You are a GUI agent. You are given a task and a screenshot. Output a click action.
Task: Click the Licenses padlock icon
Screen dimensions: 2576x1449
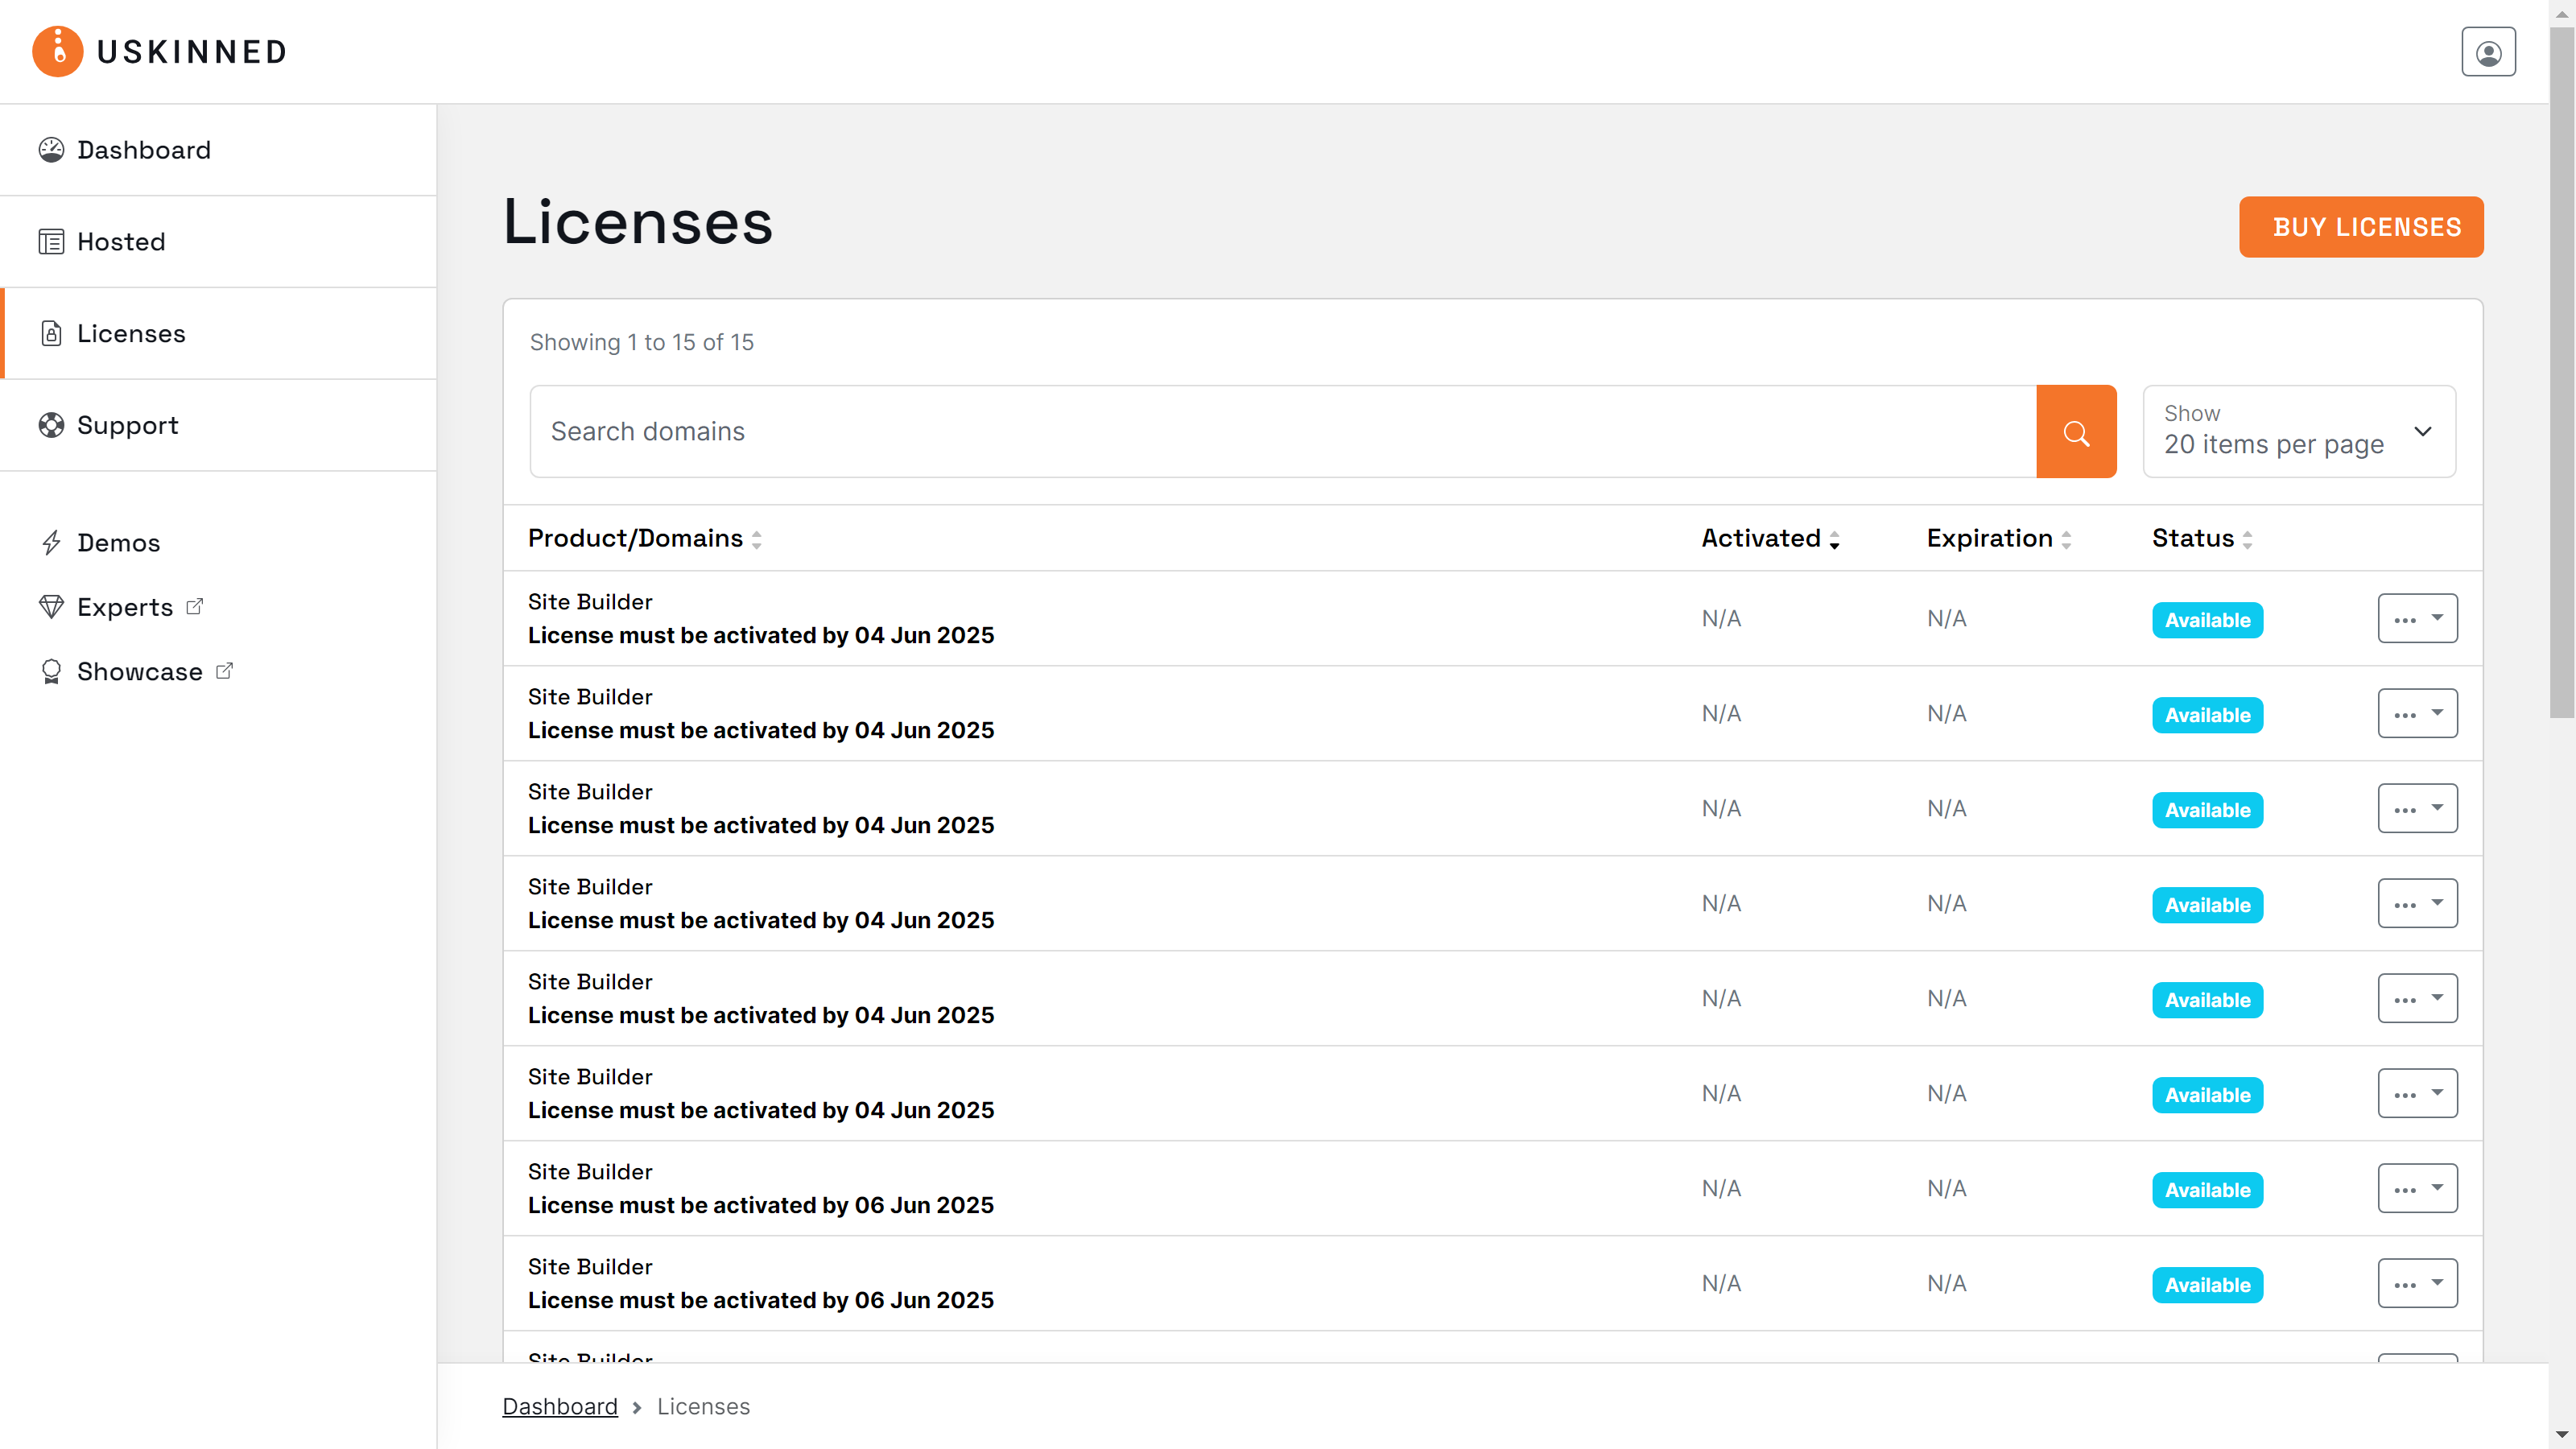pyautogui.click(x=52, y=333)
